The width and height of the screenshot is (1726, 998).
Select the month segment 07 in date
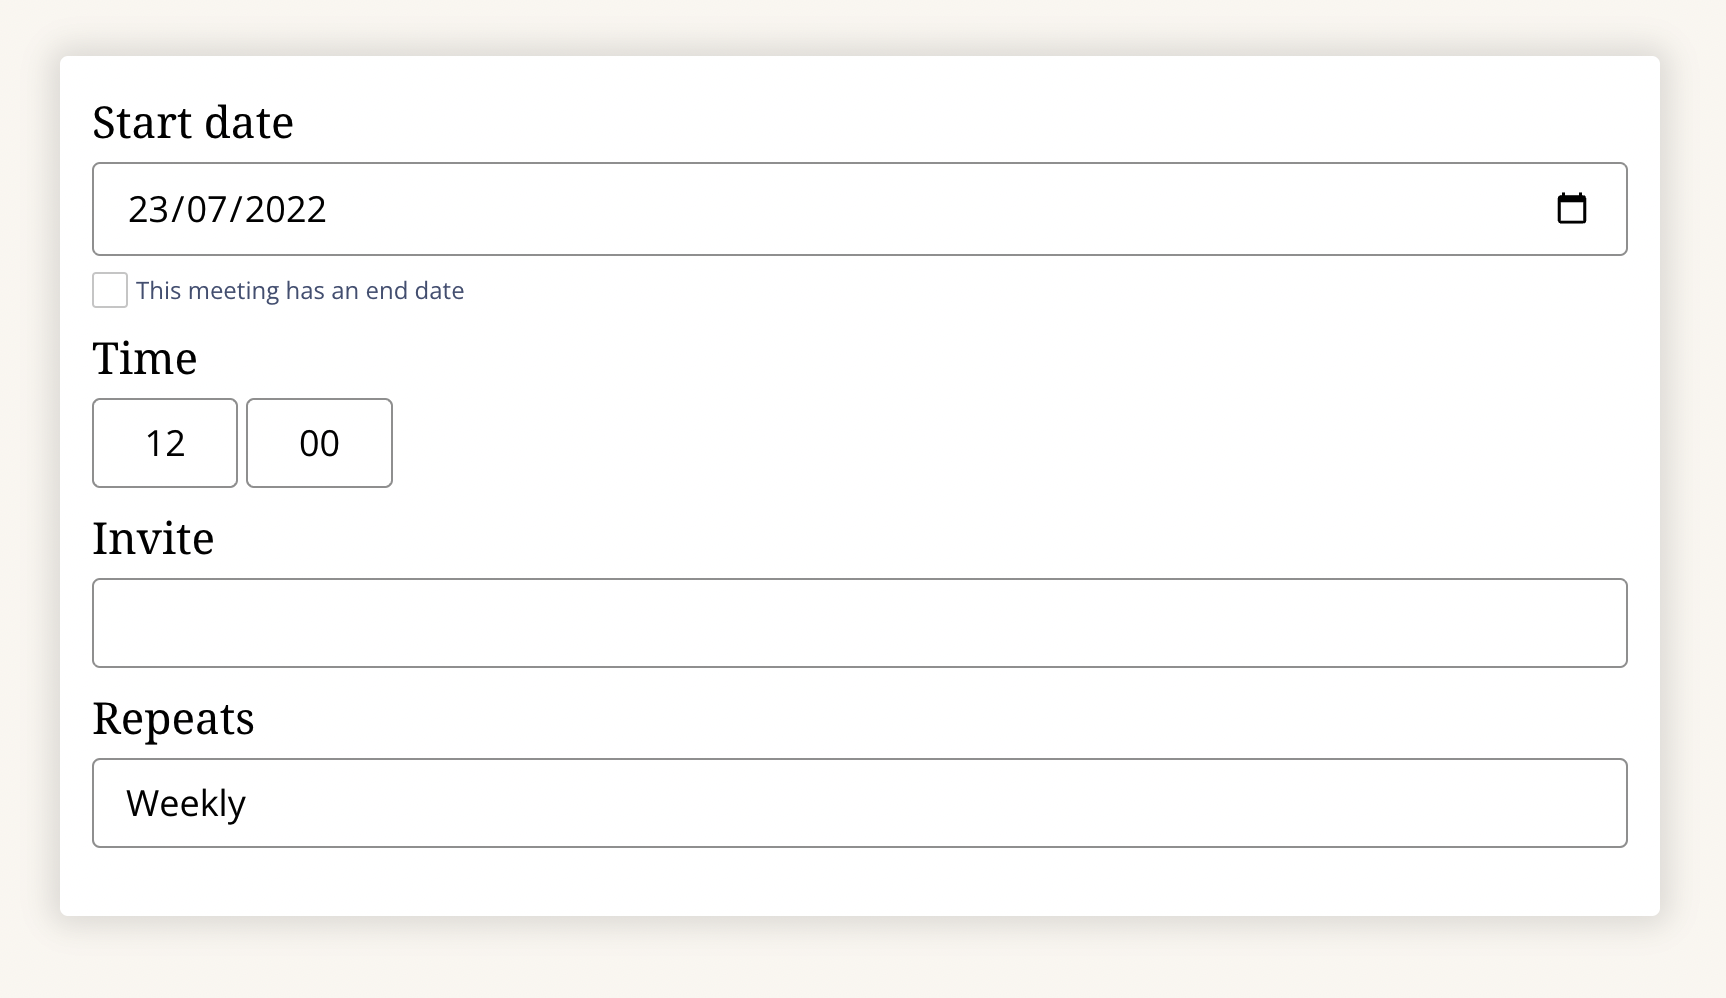coord(206,209)
